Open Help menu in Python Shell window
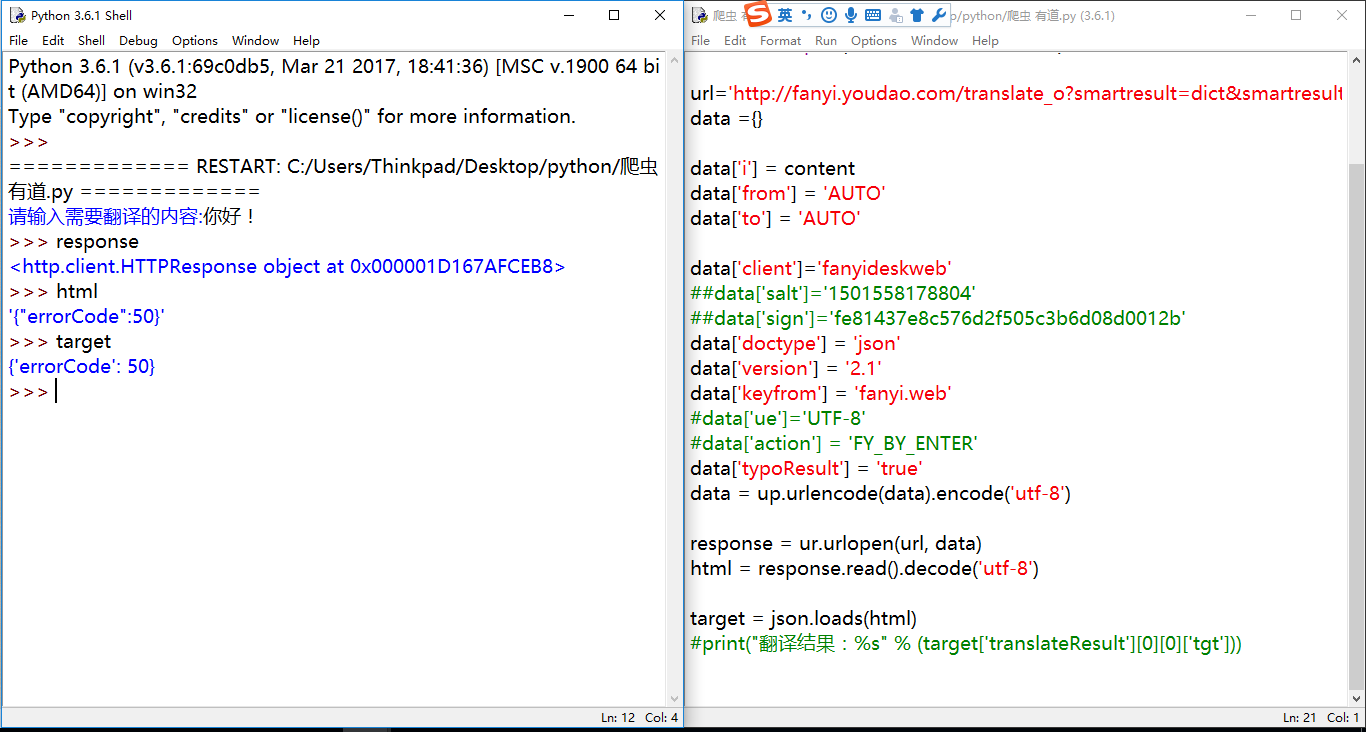This screenshot has height=732, width=1366. pos(306,41)
